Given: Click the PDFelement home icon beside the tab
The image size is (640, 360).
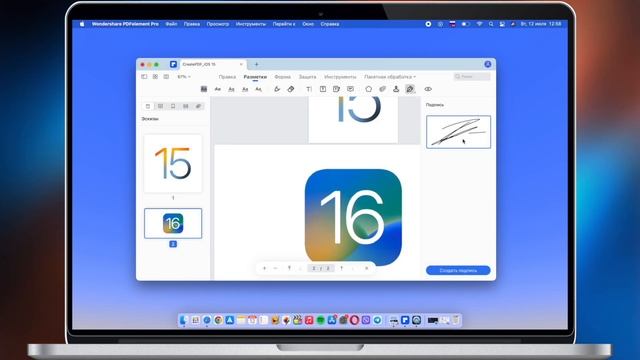Looking at the screenshot, I should [x=173, y=64].
